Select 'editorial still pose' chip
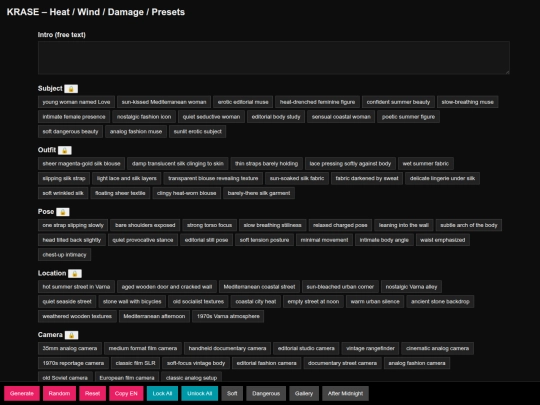Screen dimensions: 540x405 coord(207,240)
